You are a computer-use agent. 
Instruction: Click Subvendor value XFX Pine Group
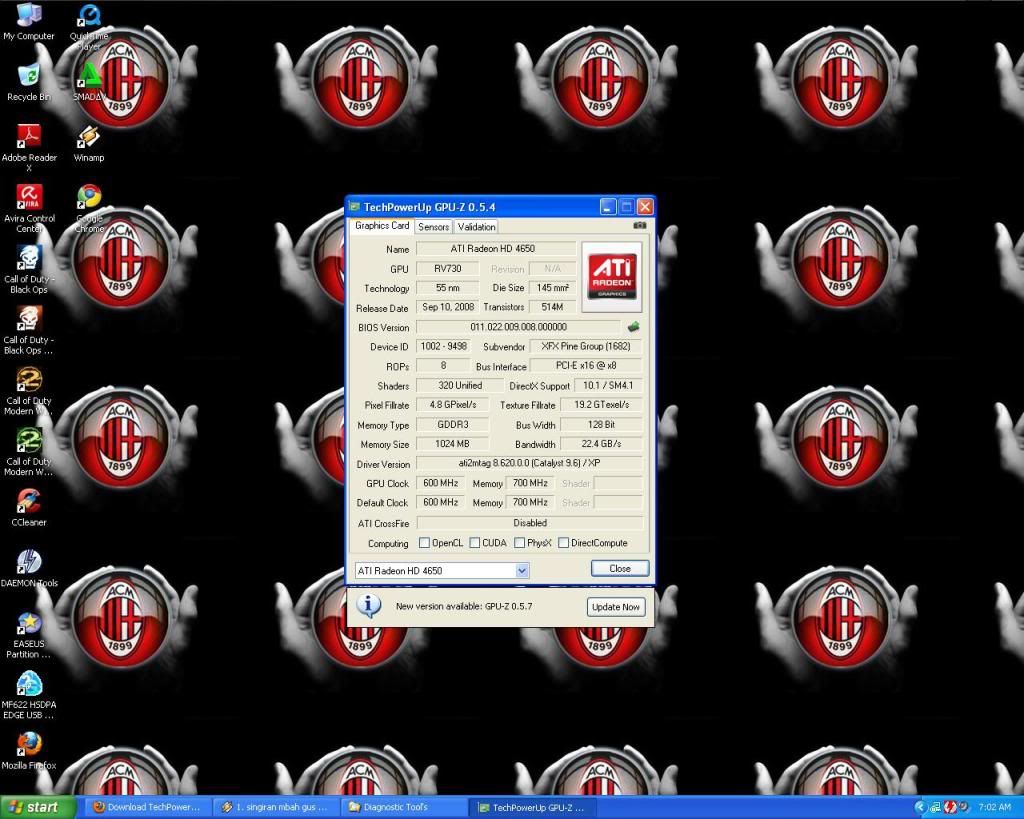(x=586, y=346)
